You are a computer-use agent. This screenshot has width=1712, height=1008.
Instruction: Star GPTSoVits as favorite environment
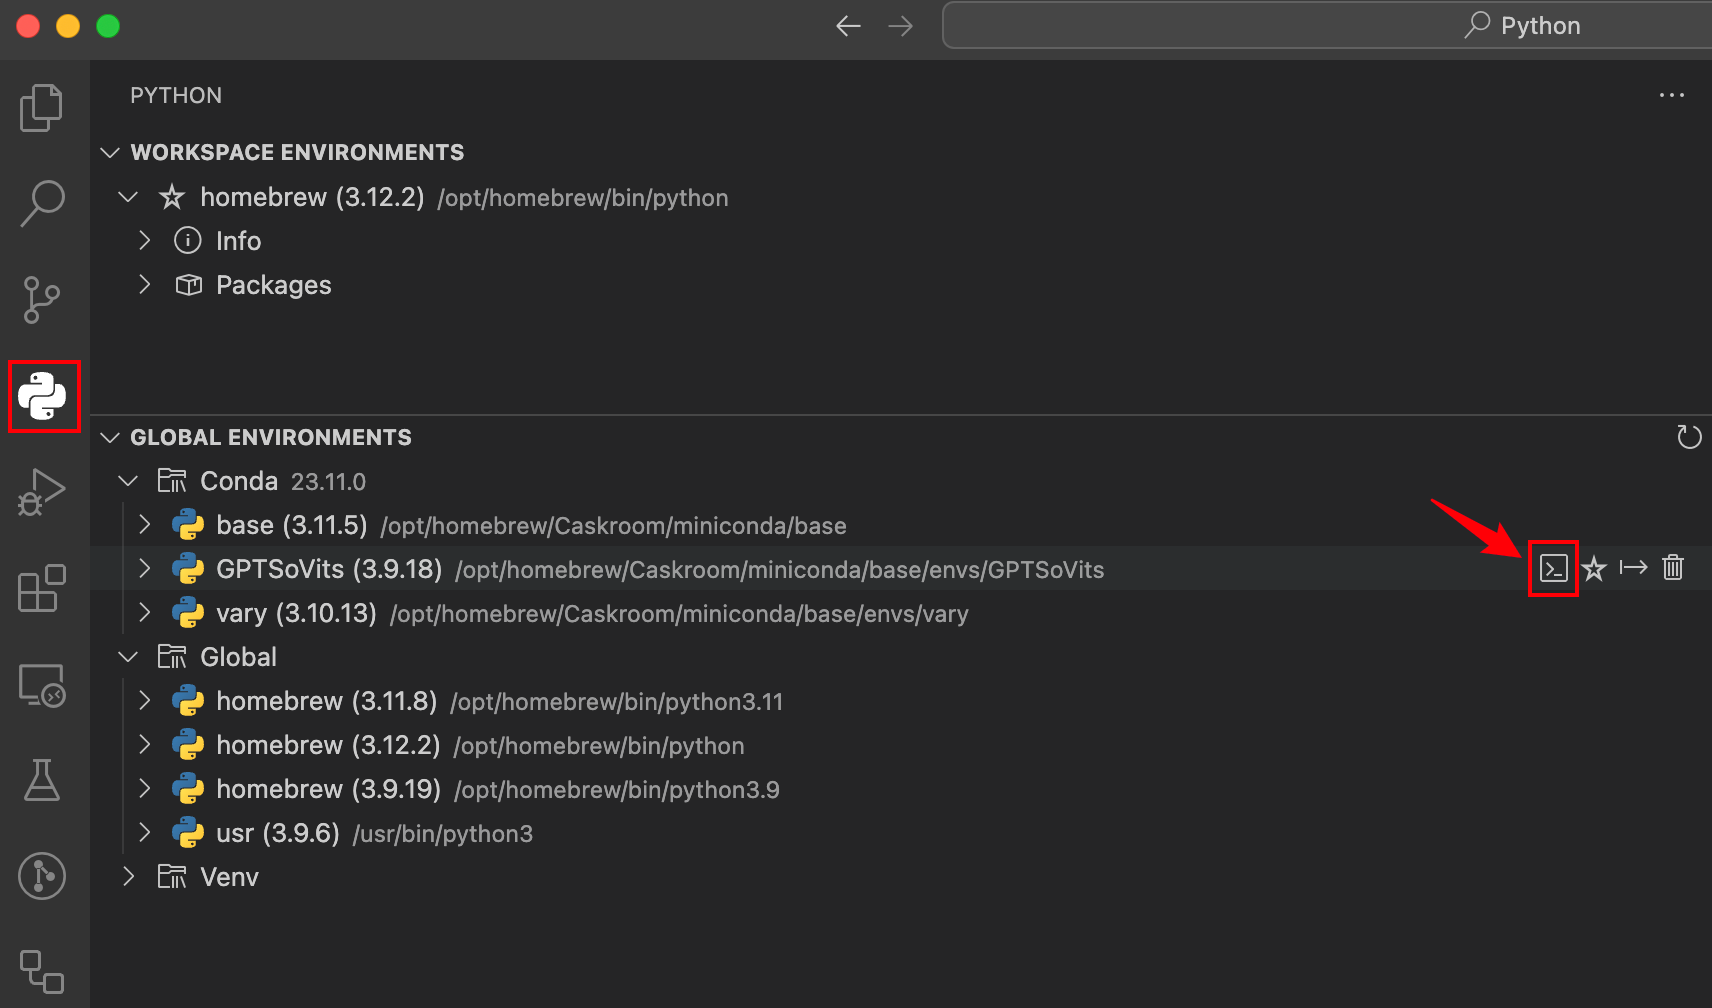[x=1594, y=568]
